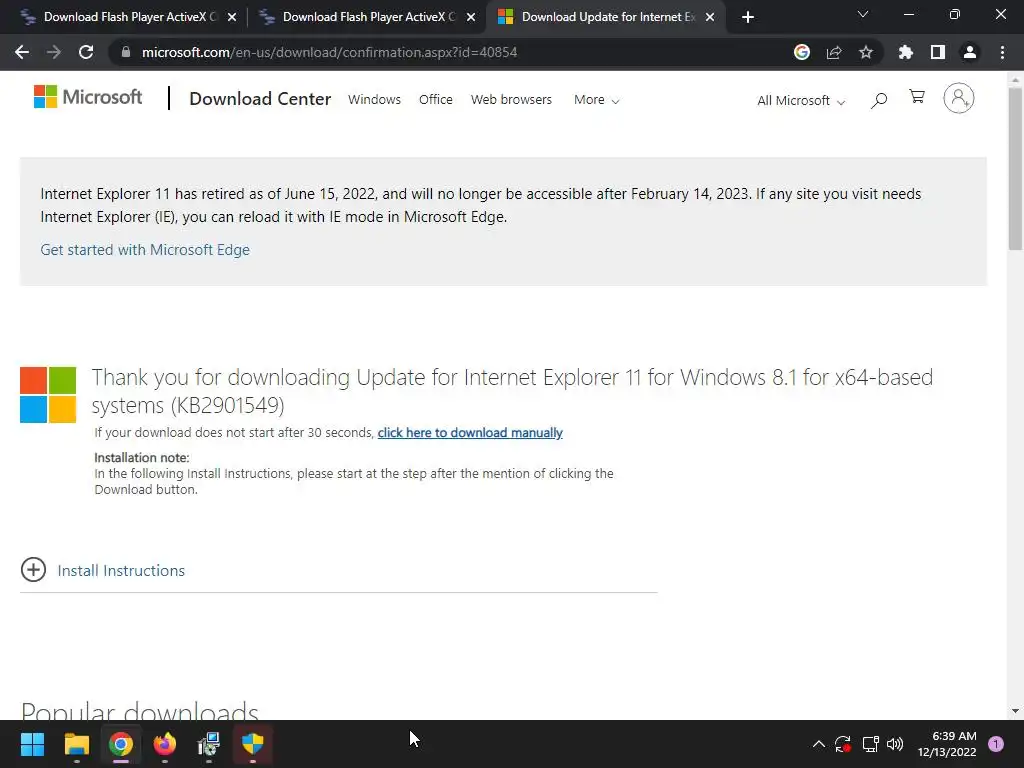Image resolution: width=1024 pixels, height=768 pixels.
Task: Expand the More menu in Download Center
Action: [x=596, y=100]
